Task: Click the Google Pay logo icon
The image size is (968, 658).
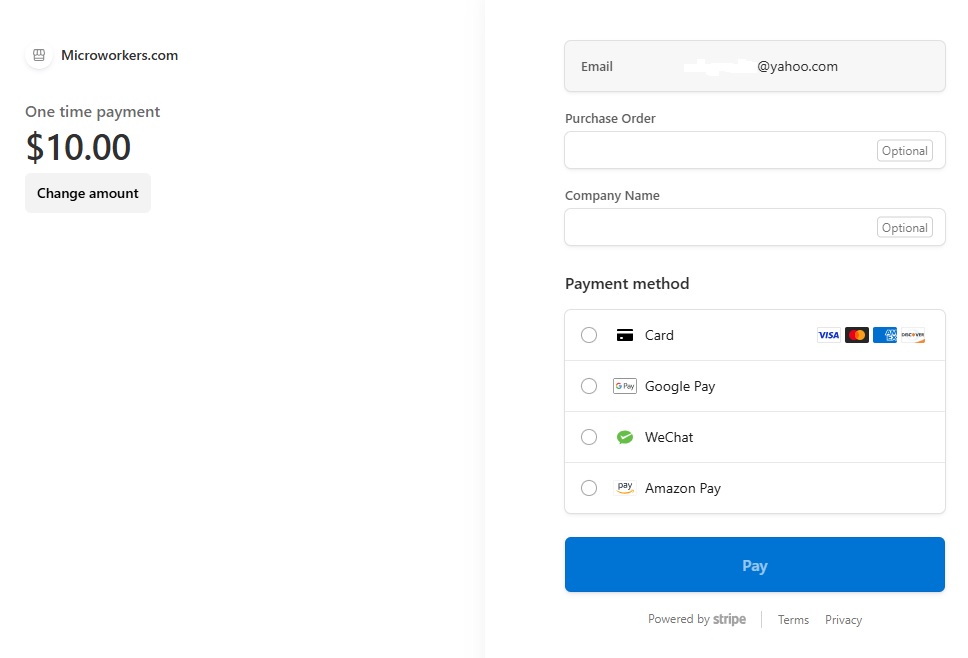Action: 625,386
